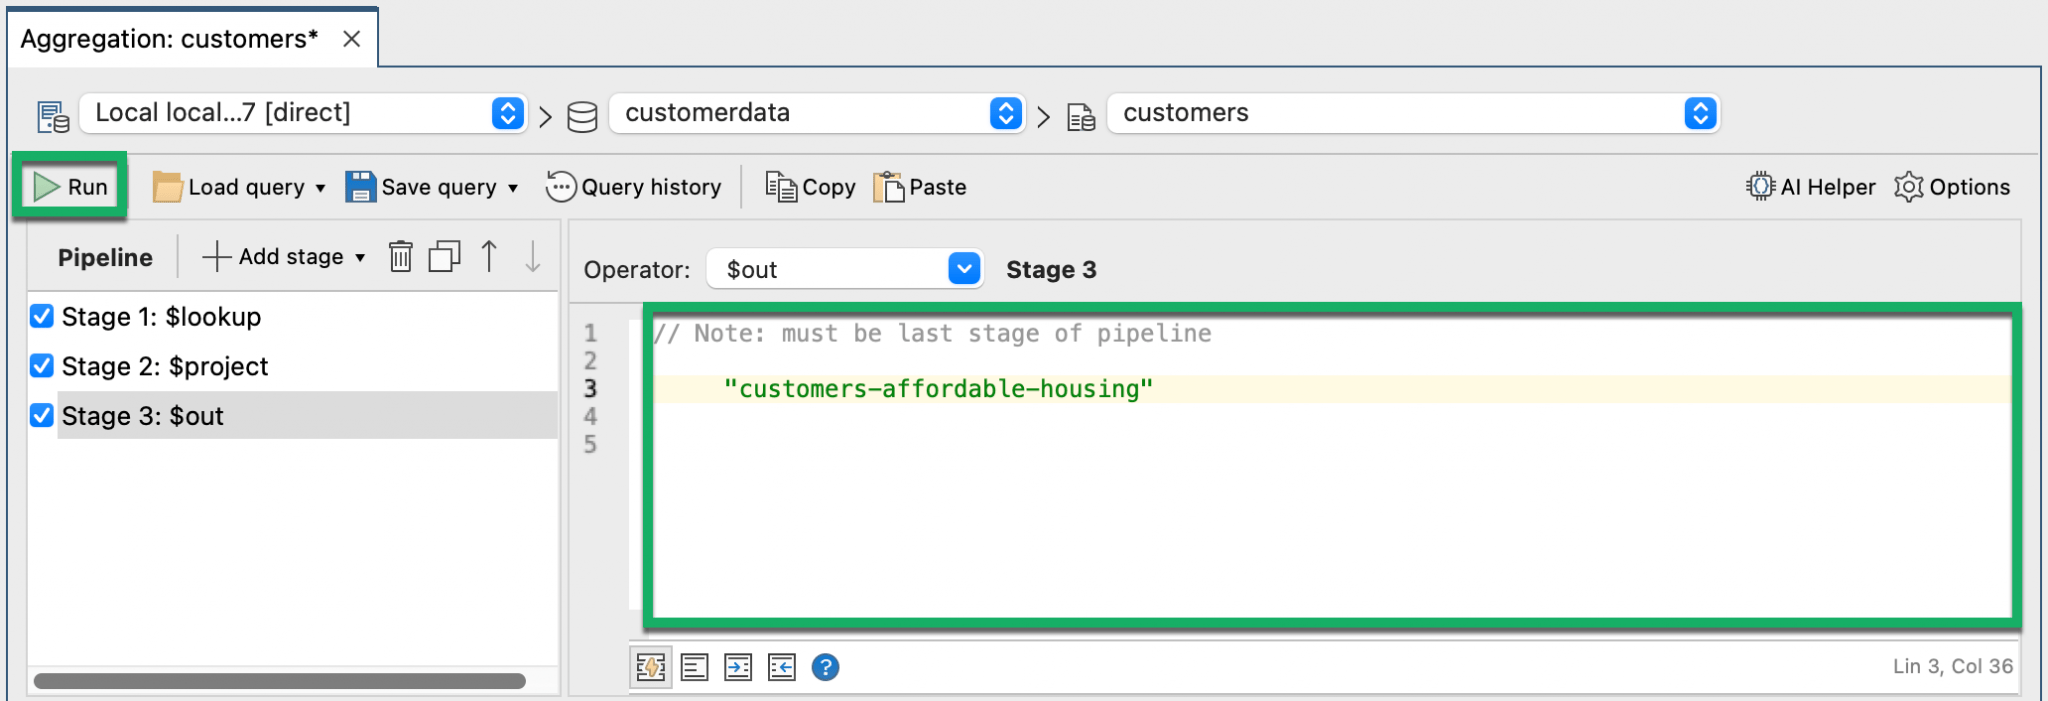The width and height of the screenshot is (2048, 701).
Task: Run the aggregation pipeline
Action: (70, 187)
